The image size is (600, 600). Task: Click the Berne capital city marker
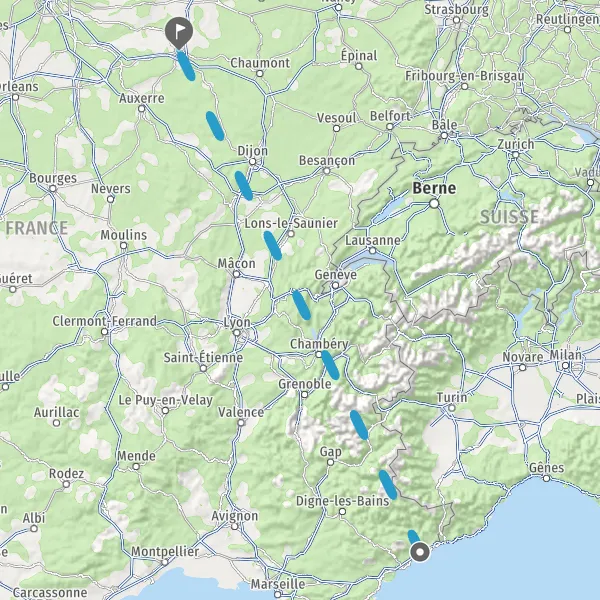(434, 203)
